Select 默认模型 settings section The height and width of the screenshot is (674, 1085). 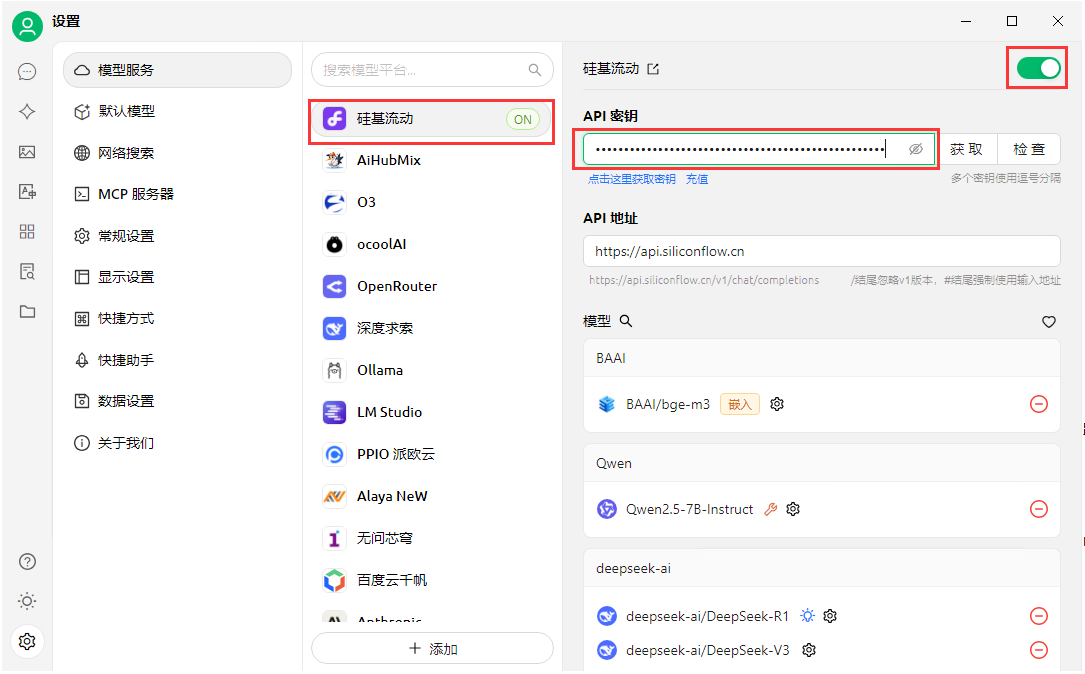tap(177, 111)
